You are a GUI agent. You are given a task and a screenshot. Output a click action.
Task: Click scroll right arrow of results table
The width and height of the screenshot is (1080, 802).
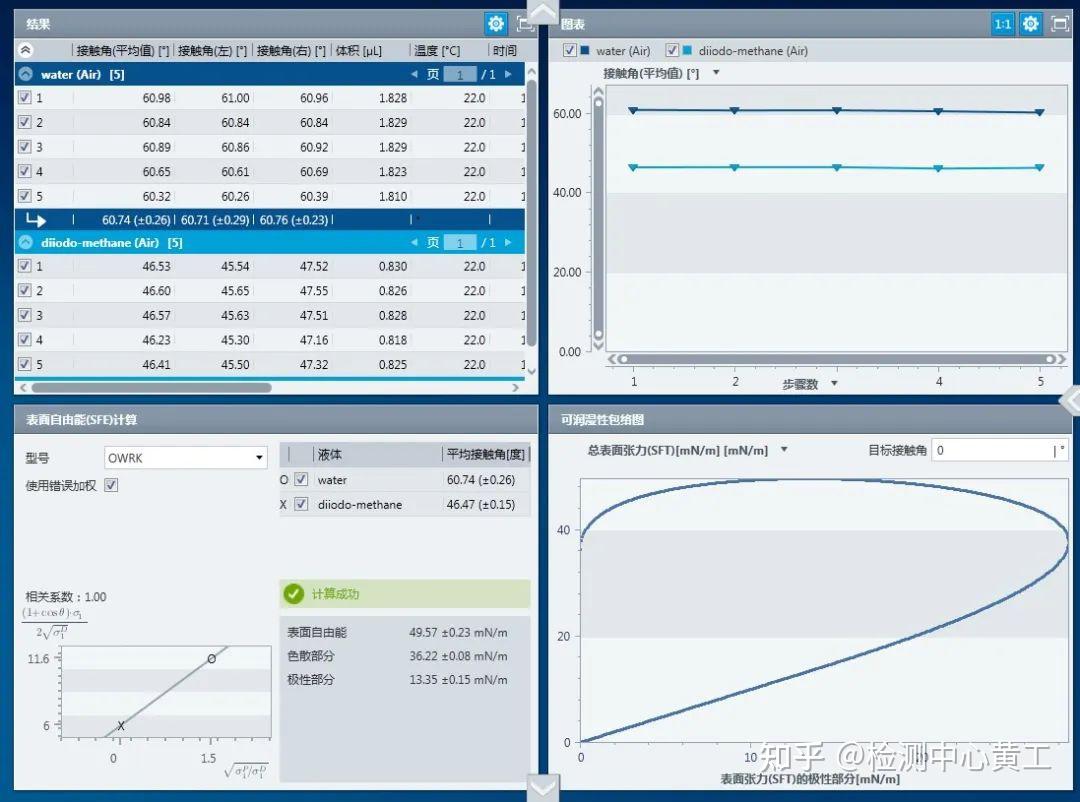click(515, 388)
